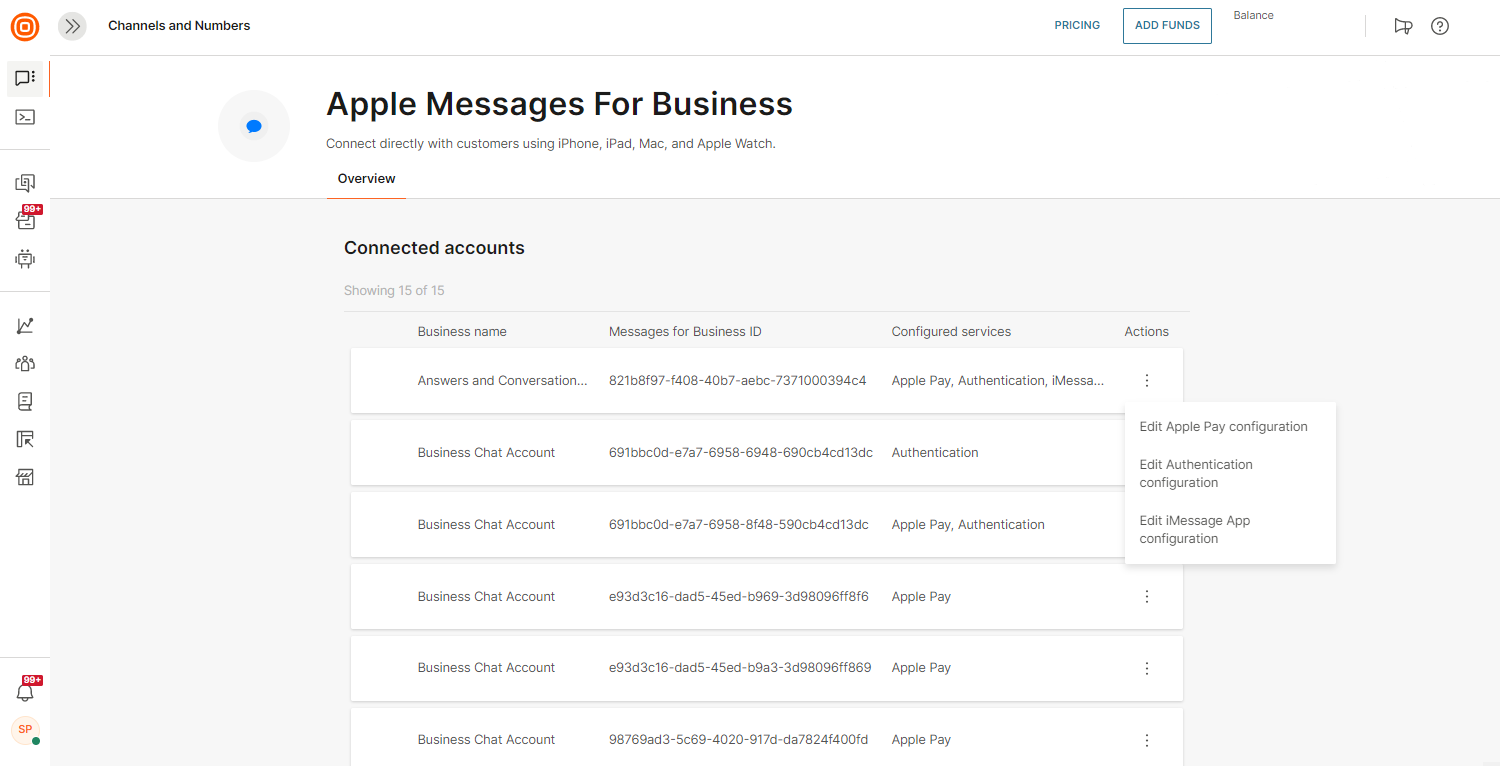This screenshot has height=766, width=1500.
Task: Open the PRICING link
Action: [x=1077, y=26]
